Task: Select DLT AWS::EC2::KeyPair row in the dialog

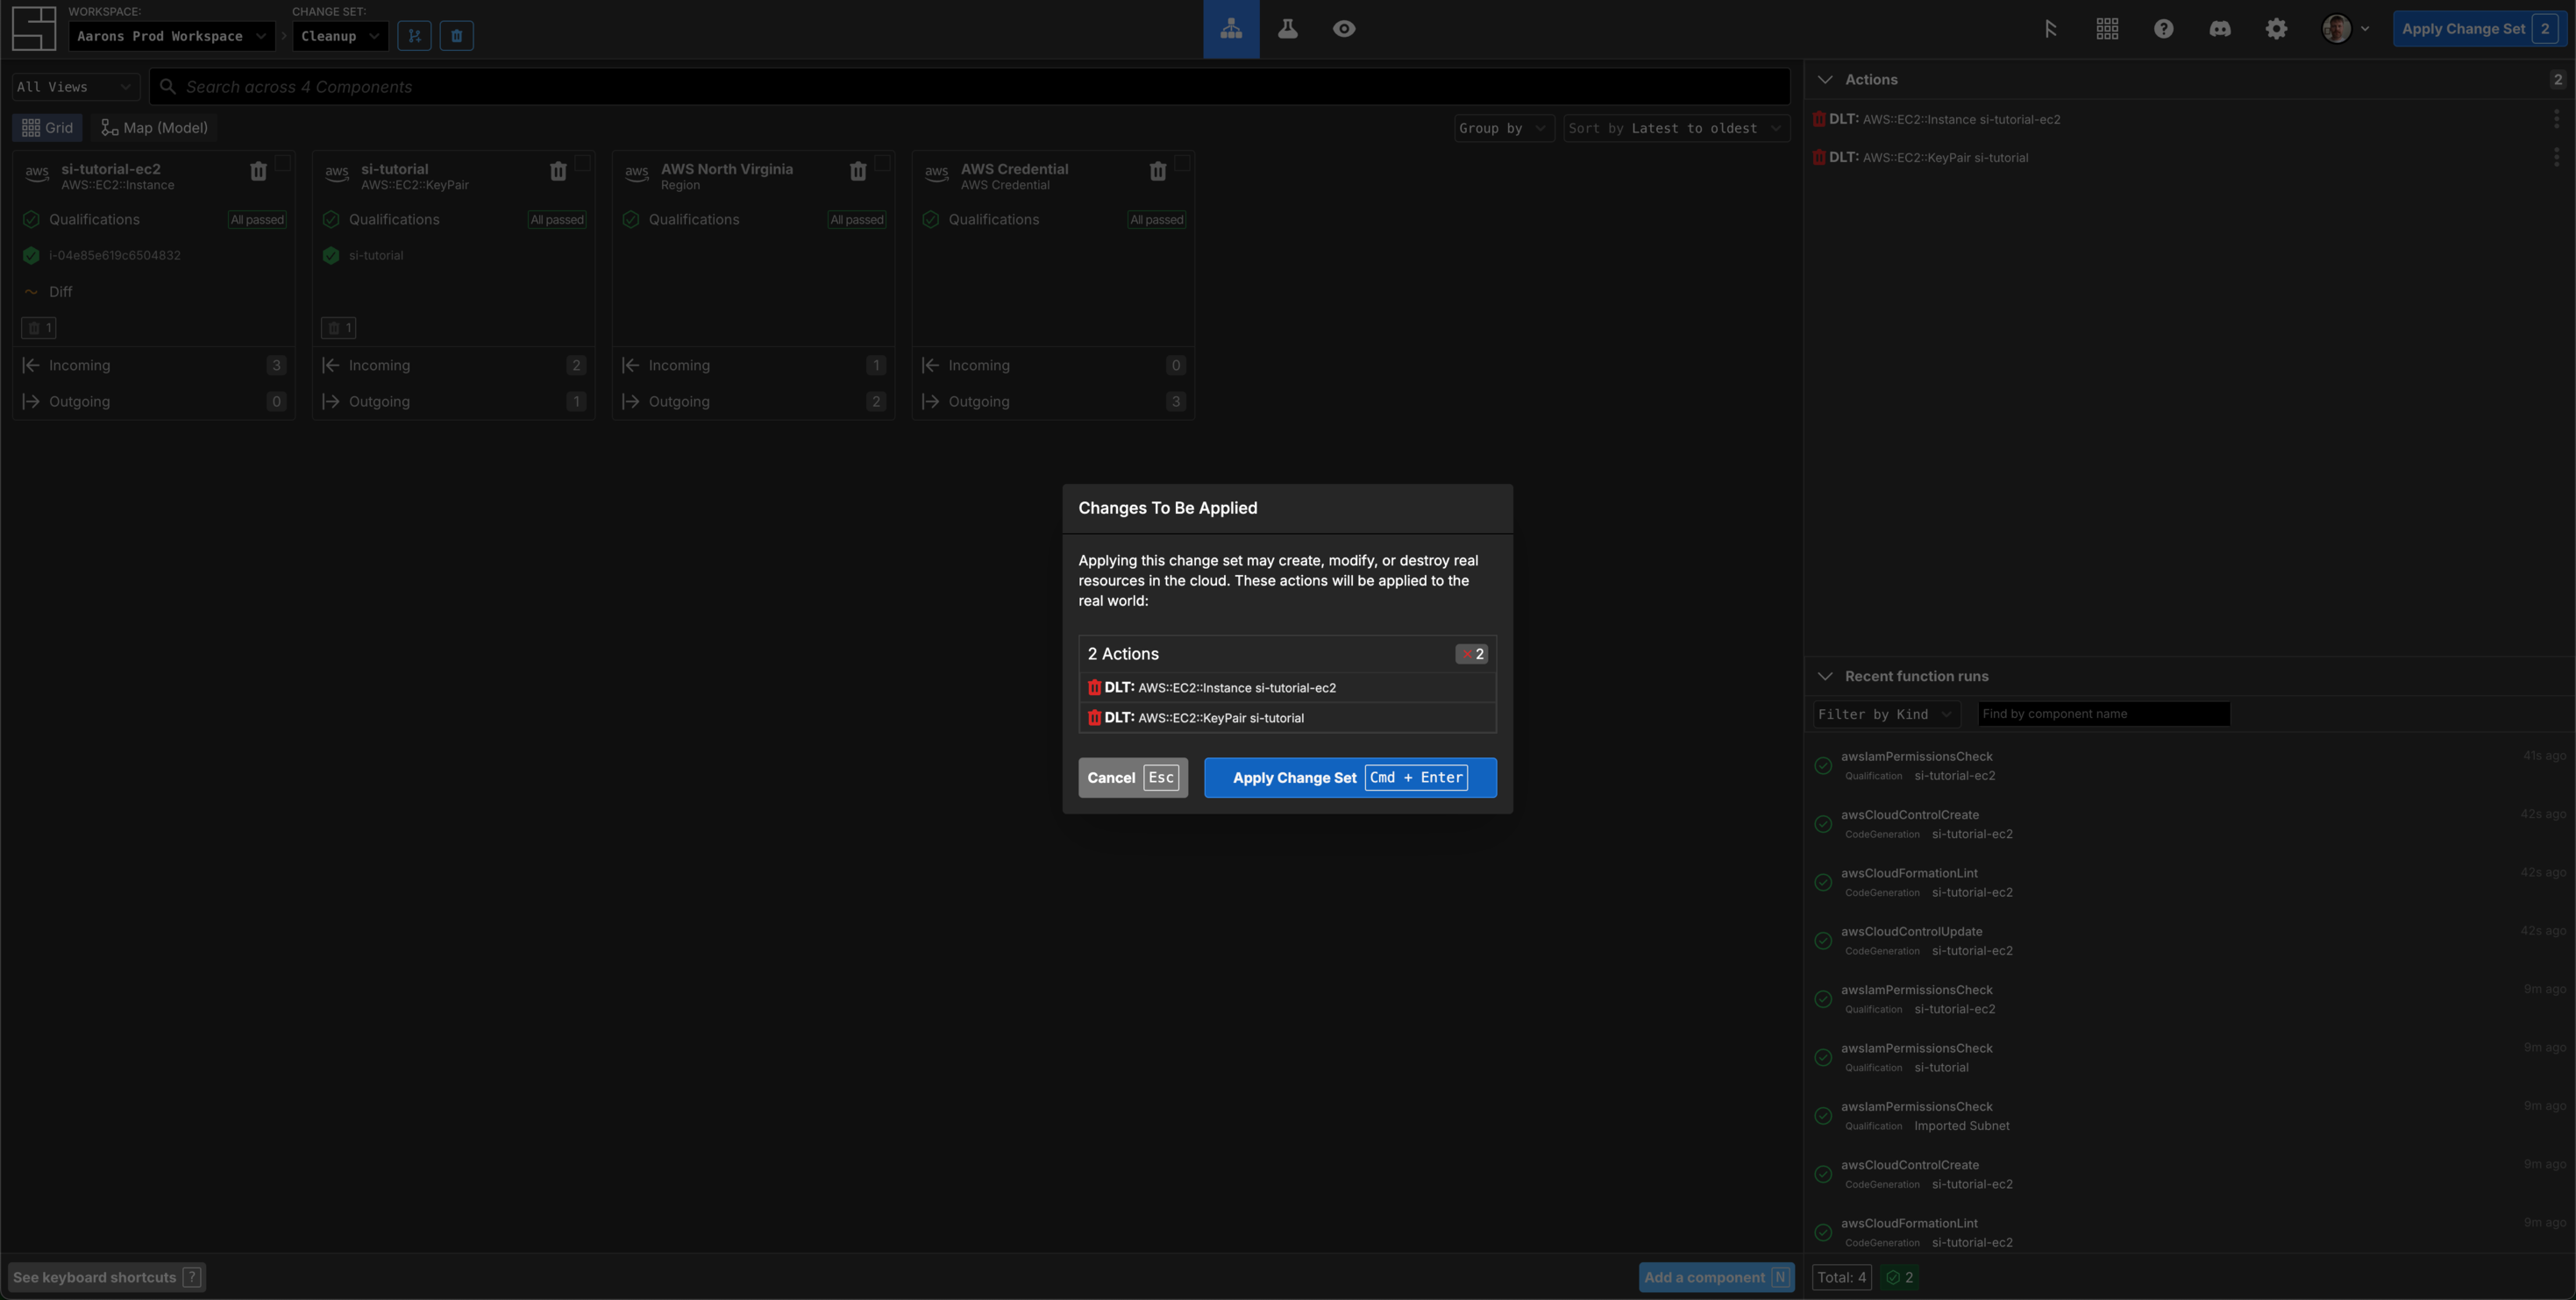Action: point(1287,718)
